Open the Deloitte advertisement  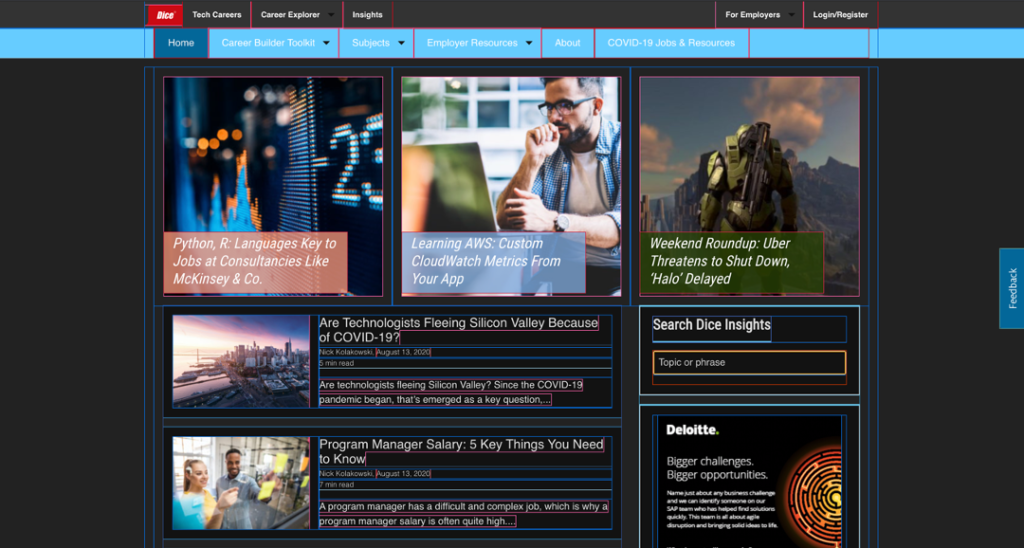pyautogui.click(x=749, y=481)
